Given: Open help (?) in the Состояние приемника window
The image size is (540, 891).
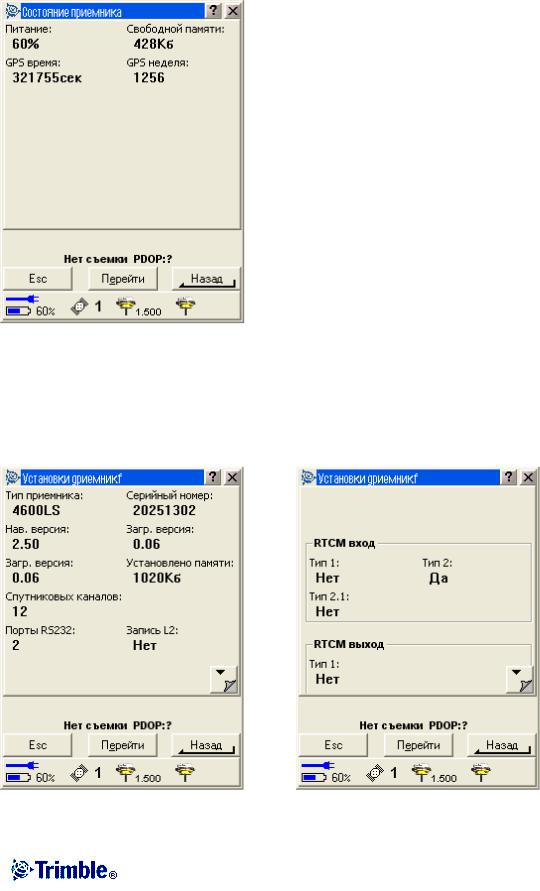Looking at the screenshot, I should 213,11.
